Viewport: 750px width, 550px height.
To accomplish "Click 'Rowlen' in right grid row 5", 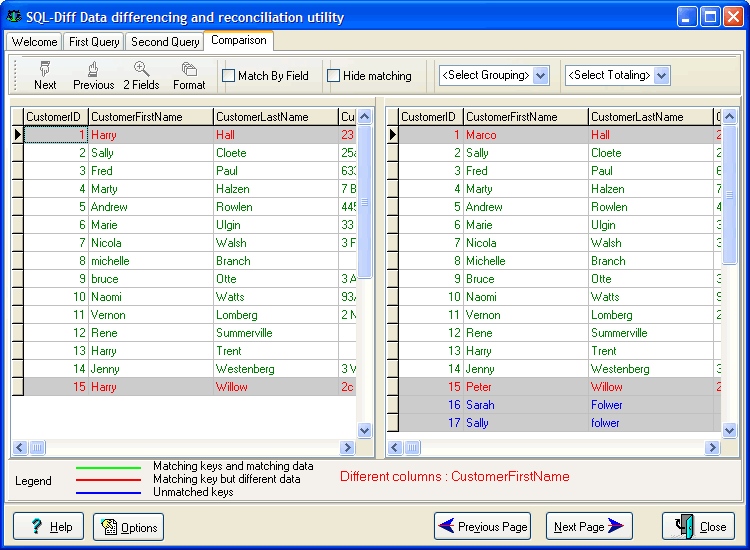I will tap(609, 207).
